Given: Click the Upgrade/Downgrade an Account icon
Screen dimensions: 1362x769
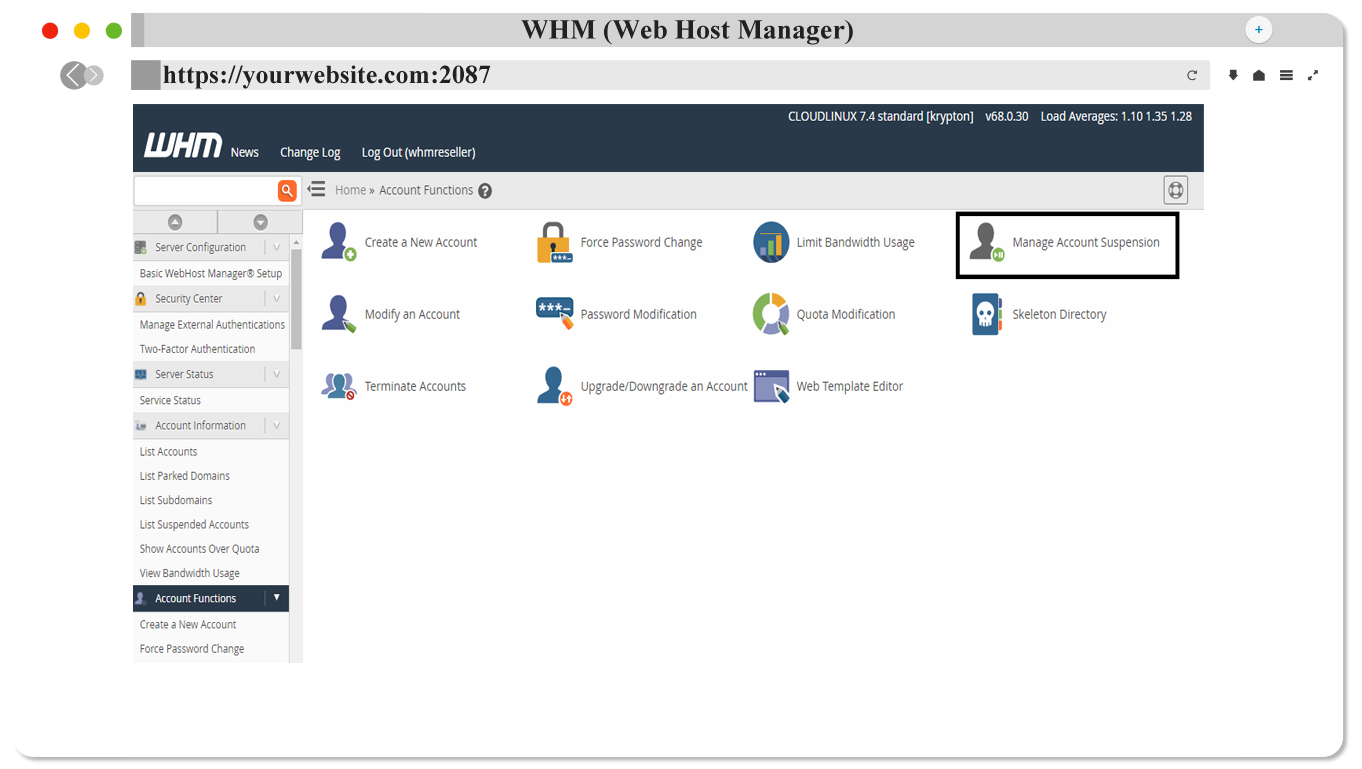Looking at the screenshot, I should coord(554,386).
